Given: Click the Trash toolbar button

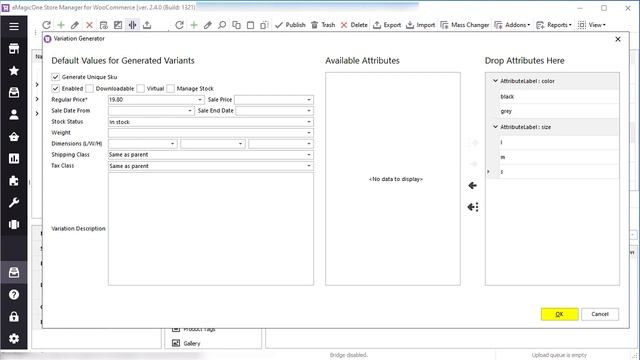Looking at the screenshot, I should [x=323, y=25].
